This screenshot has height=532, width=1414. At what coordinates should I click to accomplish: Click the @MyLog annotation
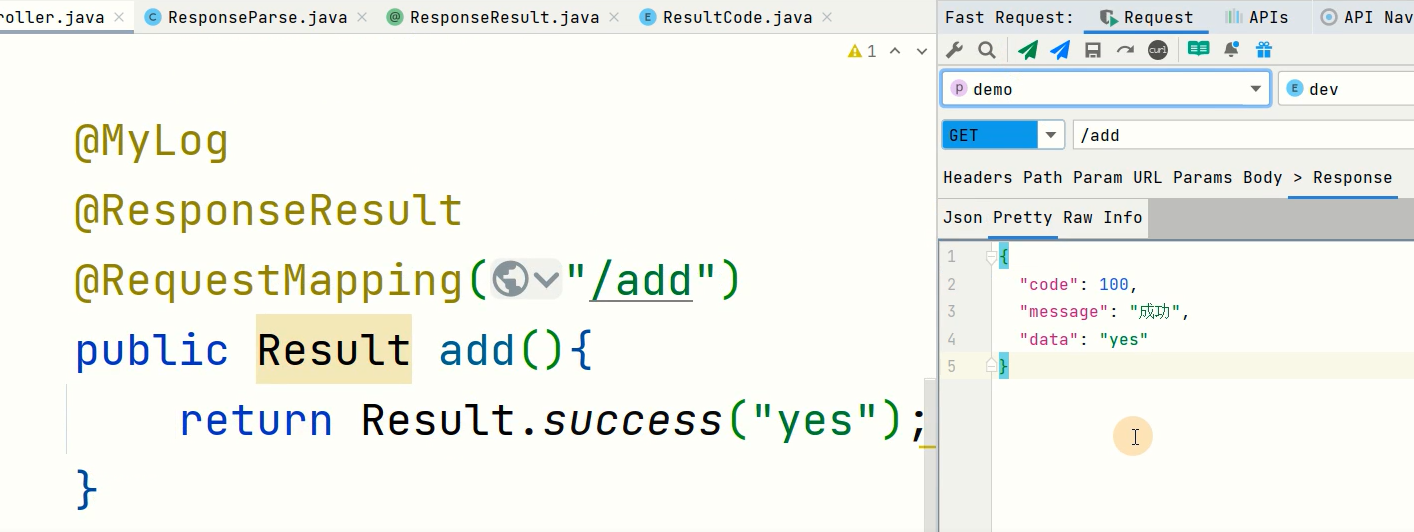(x=151, y=142)
